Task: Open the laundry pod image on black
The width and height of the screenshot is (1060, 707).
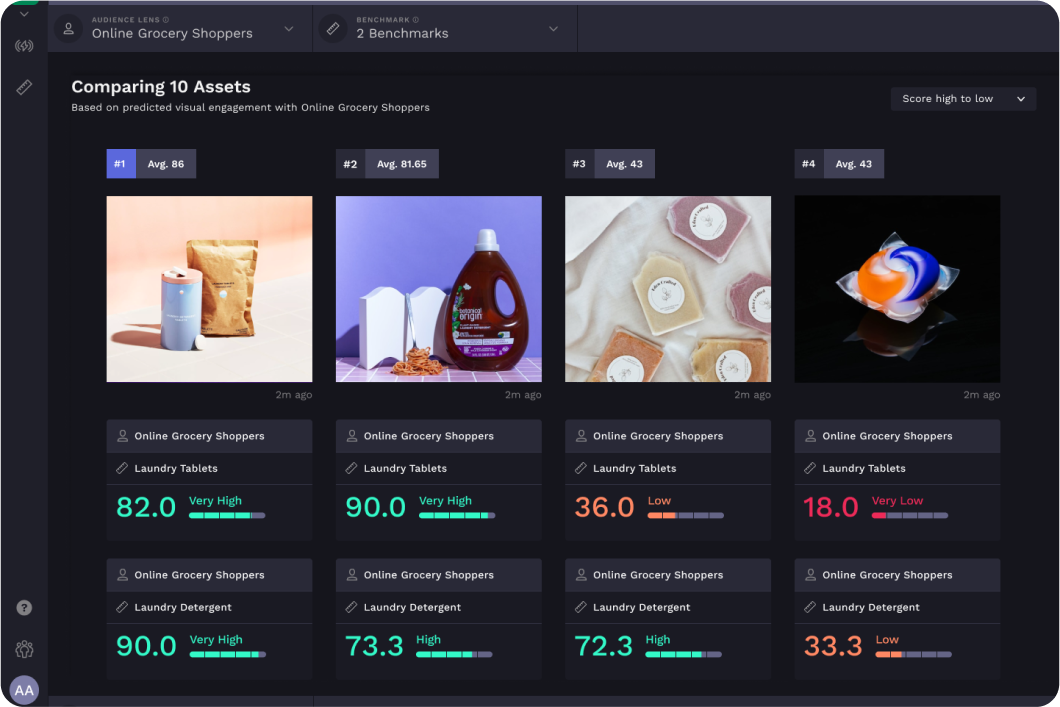Action: (x=897, y=289)
